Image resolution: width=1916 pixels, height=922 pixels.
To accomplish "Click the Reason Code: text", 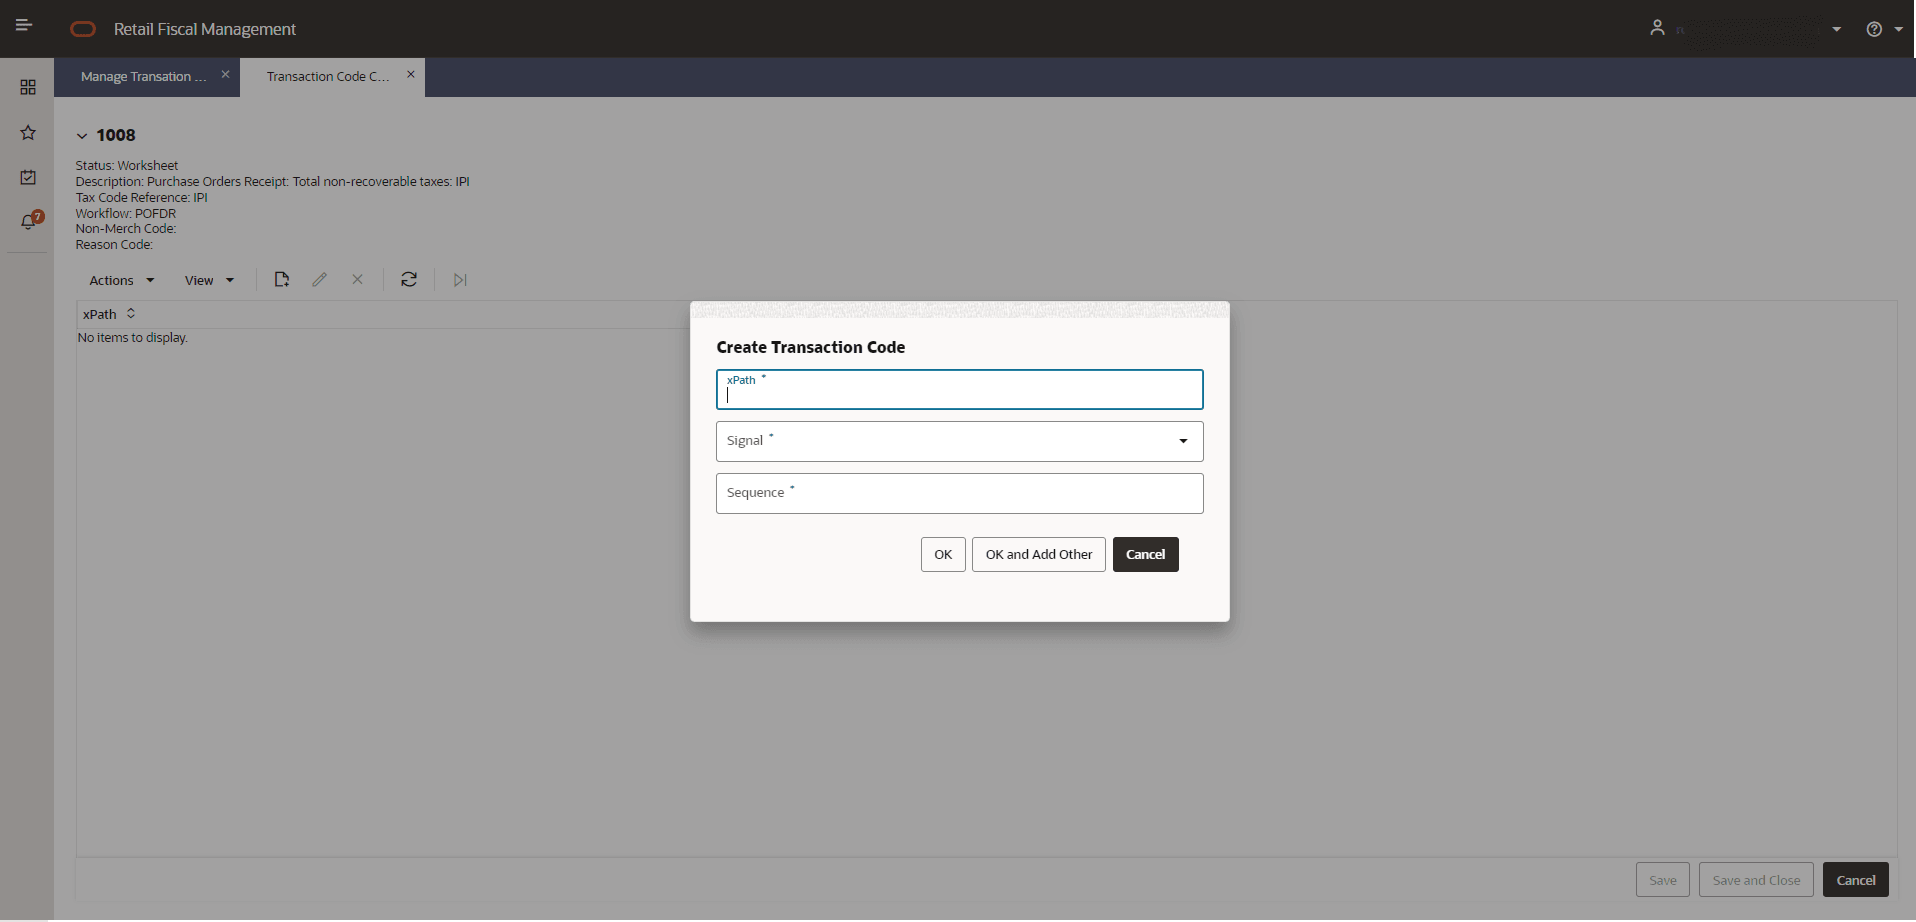I will tap(114, 245).
